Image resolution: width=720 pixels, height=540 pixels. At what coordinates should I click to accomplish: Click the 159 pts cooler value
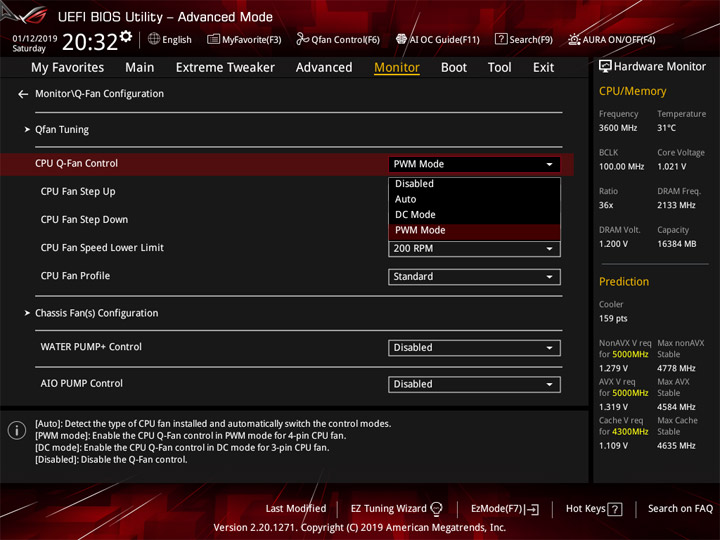coord(613,319)
